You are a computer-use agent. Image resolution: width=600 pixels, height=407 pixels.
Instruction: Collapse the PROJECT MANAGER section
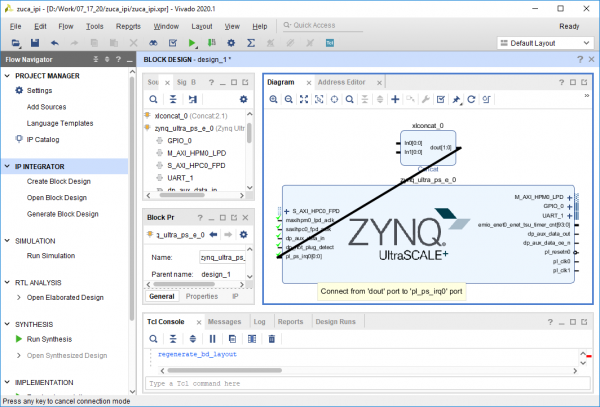tap(8, 76)
